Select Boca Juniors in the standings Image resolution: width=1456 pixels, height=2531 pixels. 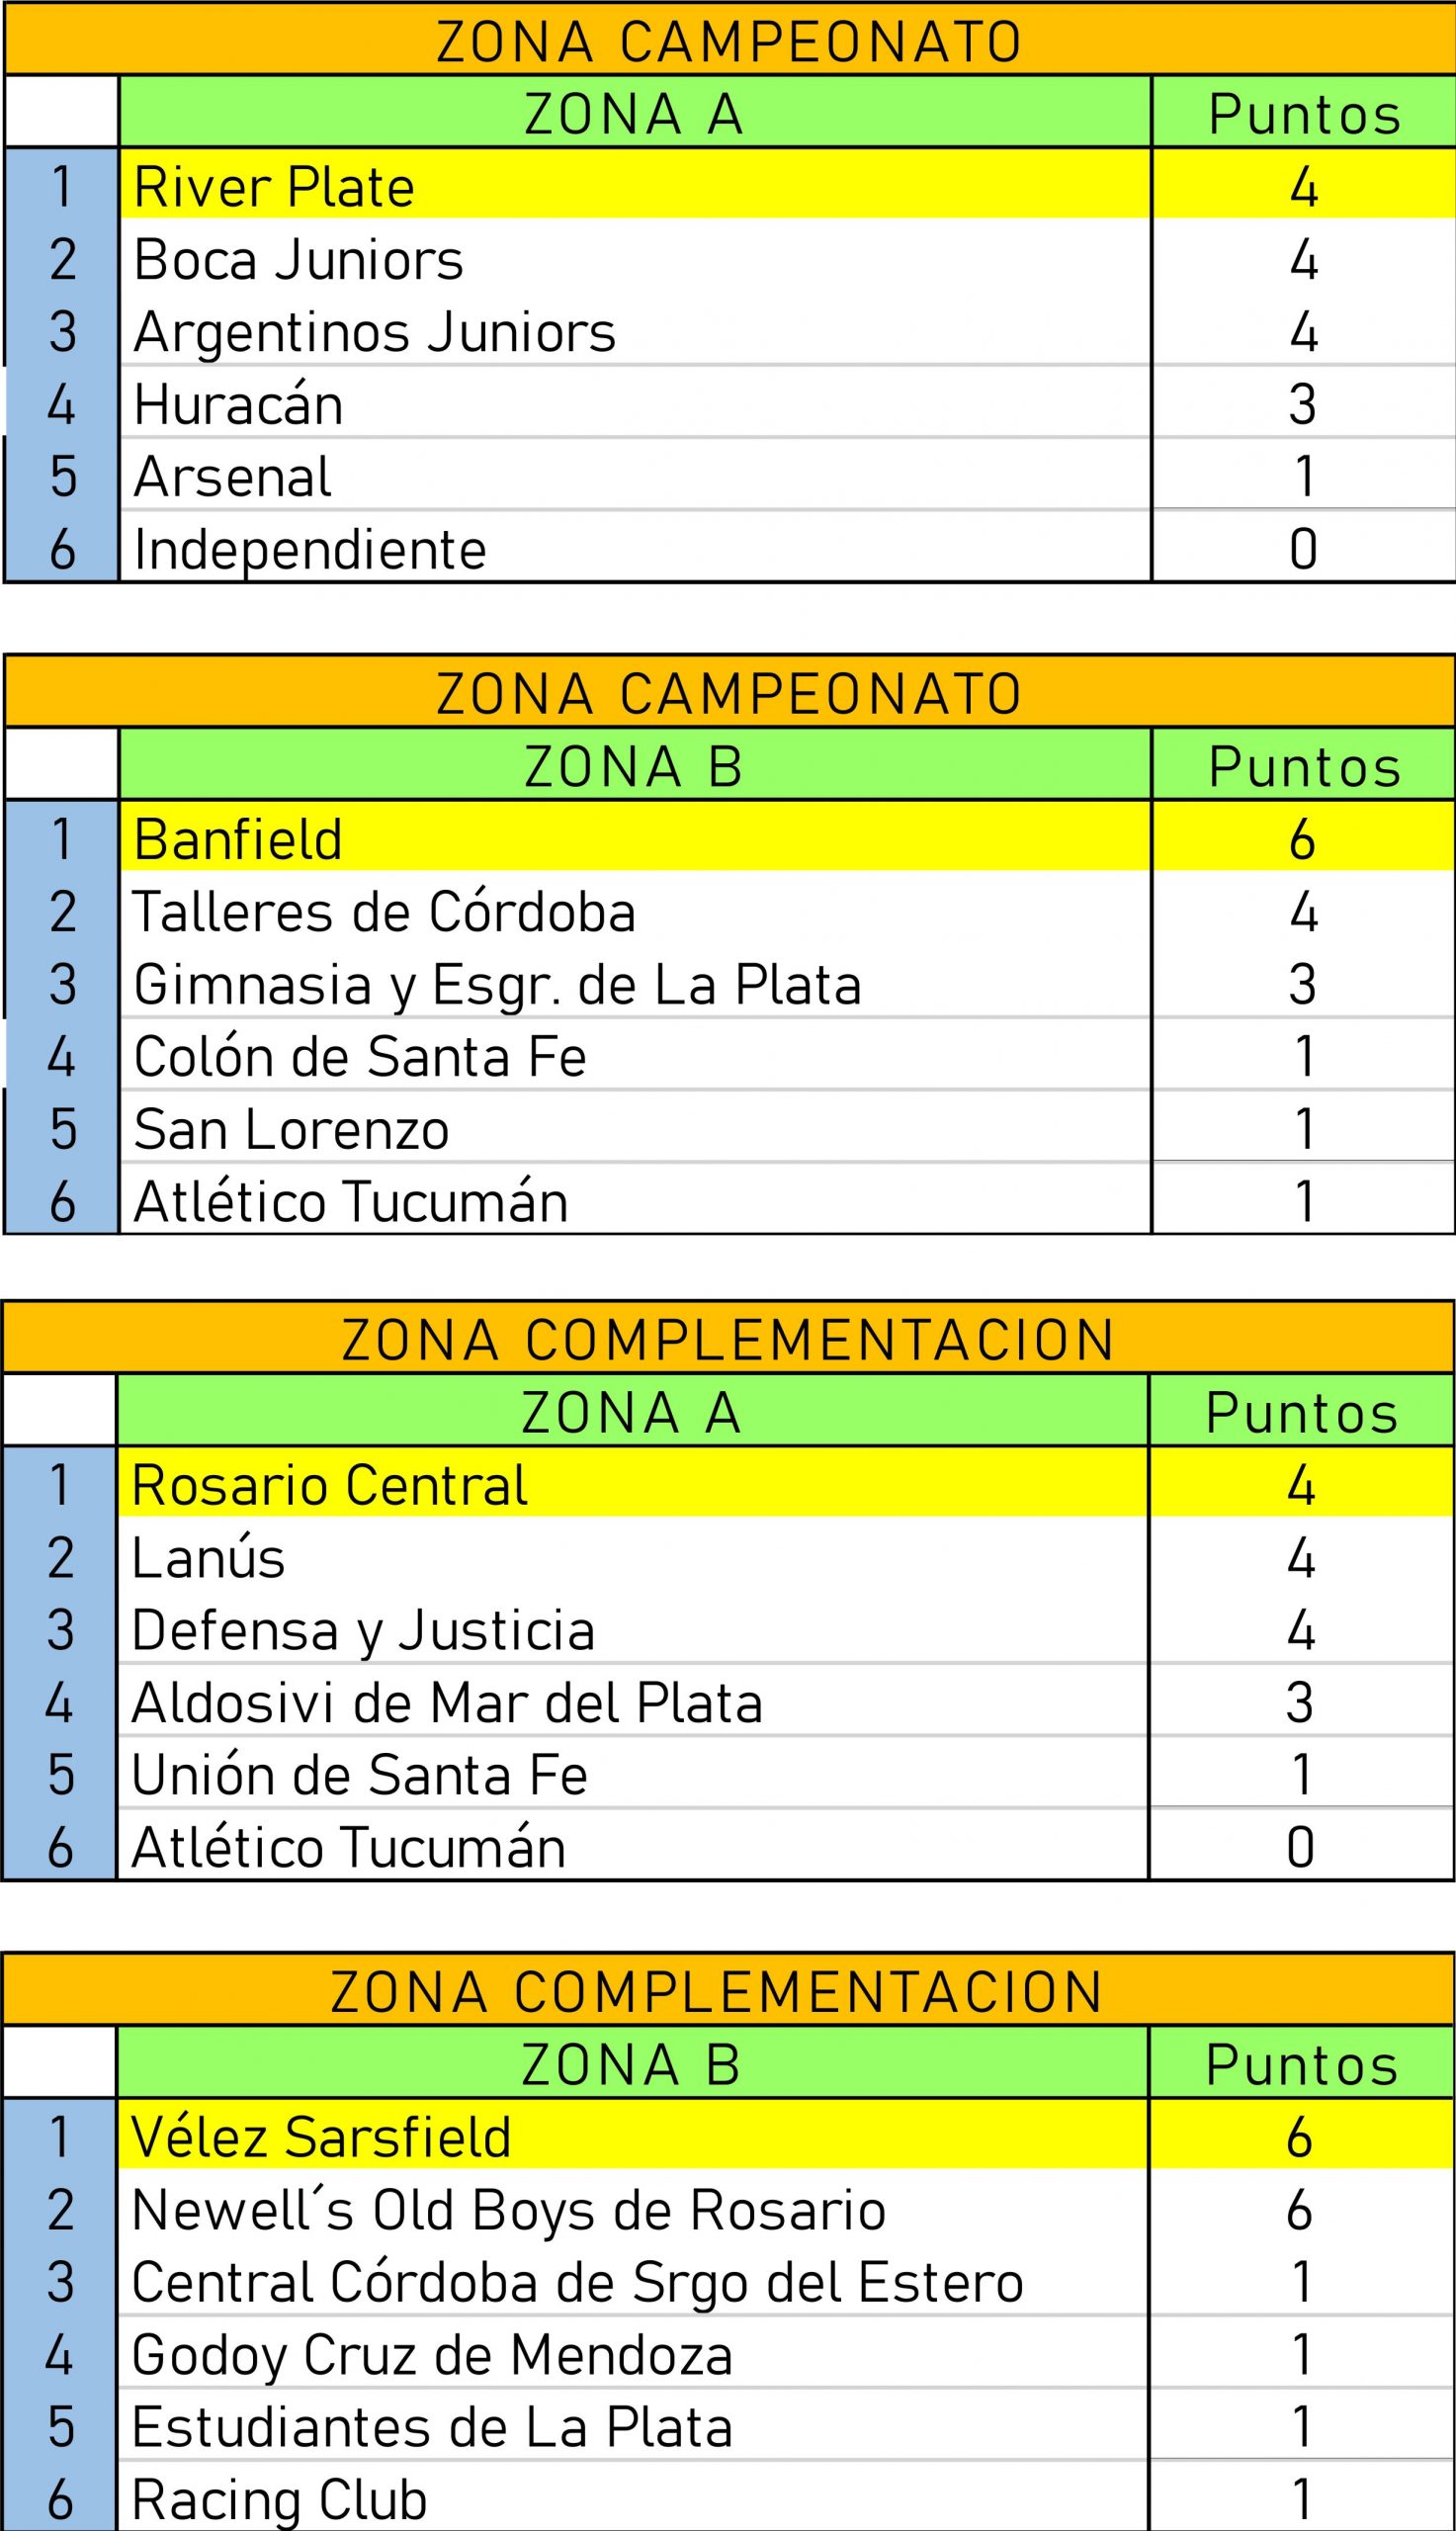click(x=298, y=260)
